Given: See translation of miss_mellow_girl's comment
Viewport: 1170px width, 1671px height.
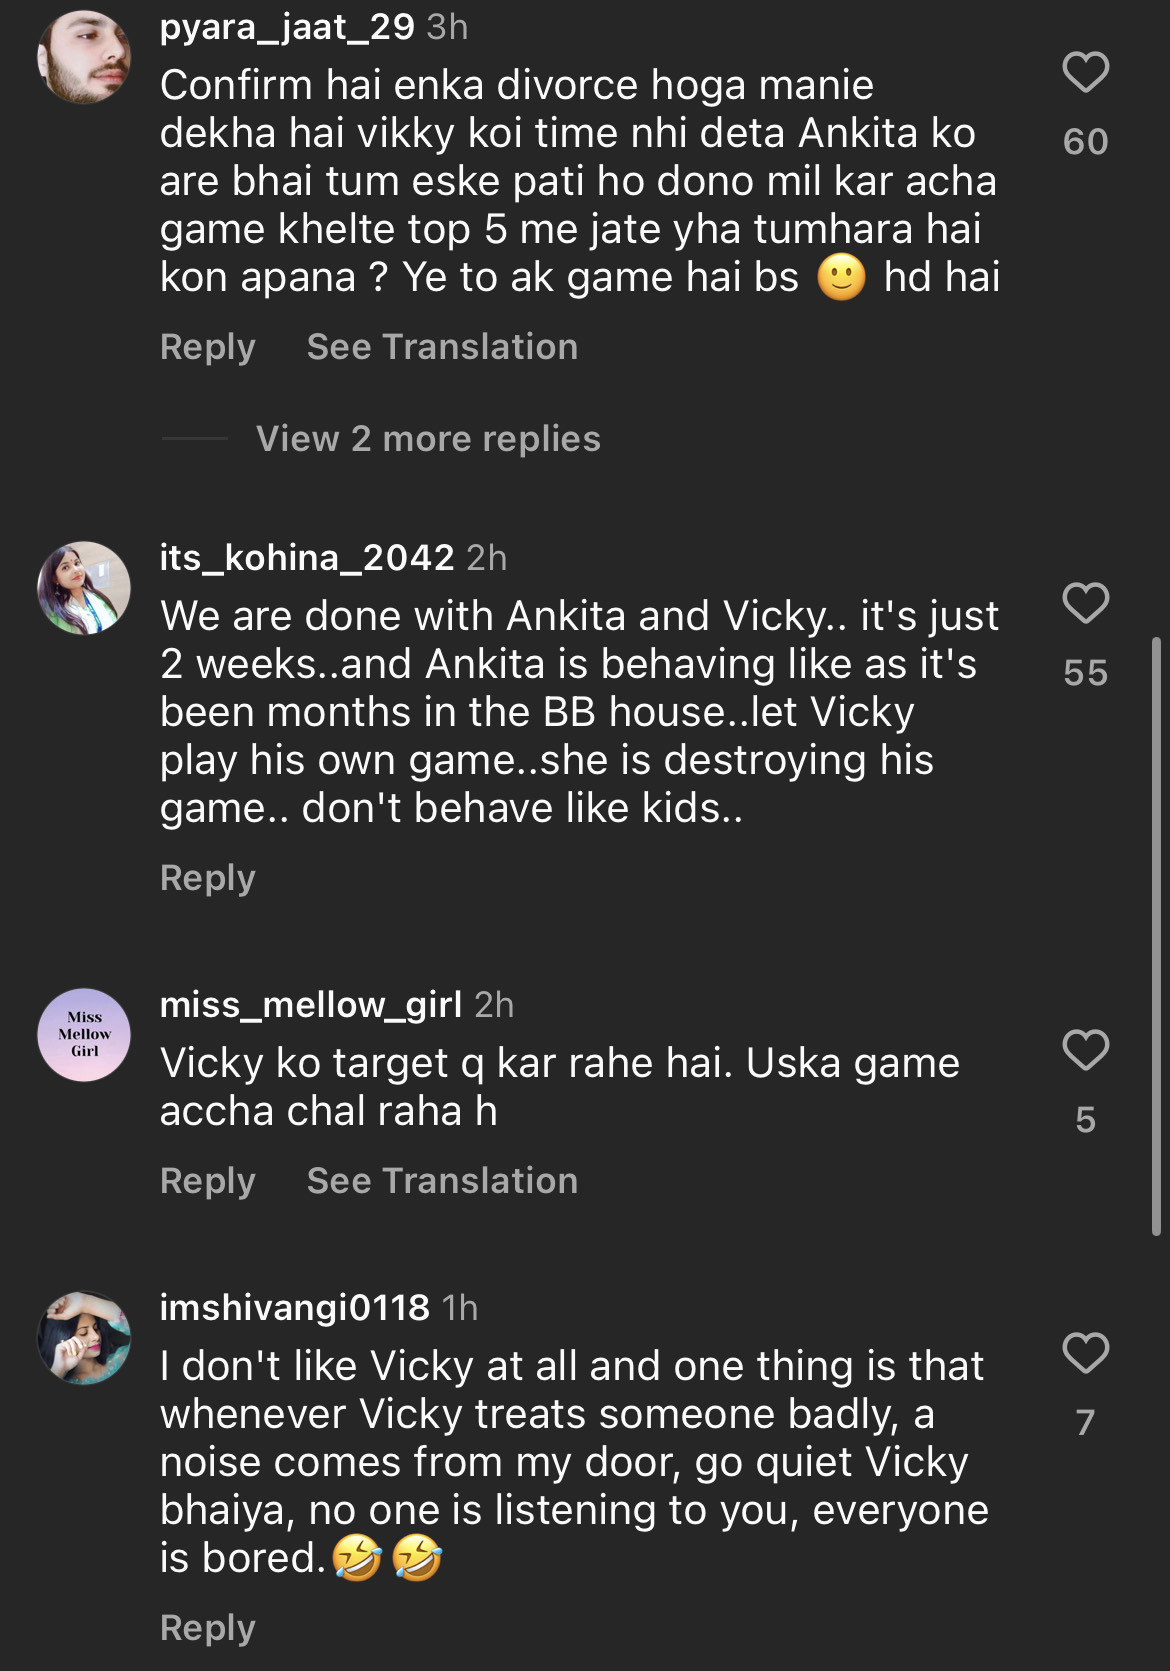Looking at the screenshot, I should [x=442, y=1181].
